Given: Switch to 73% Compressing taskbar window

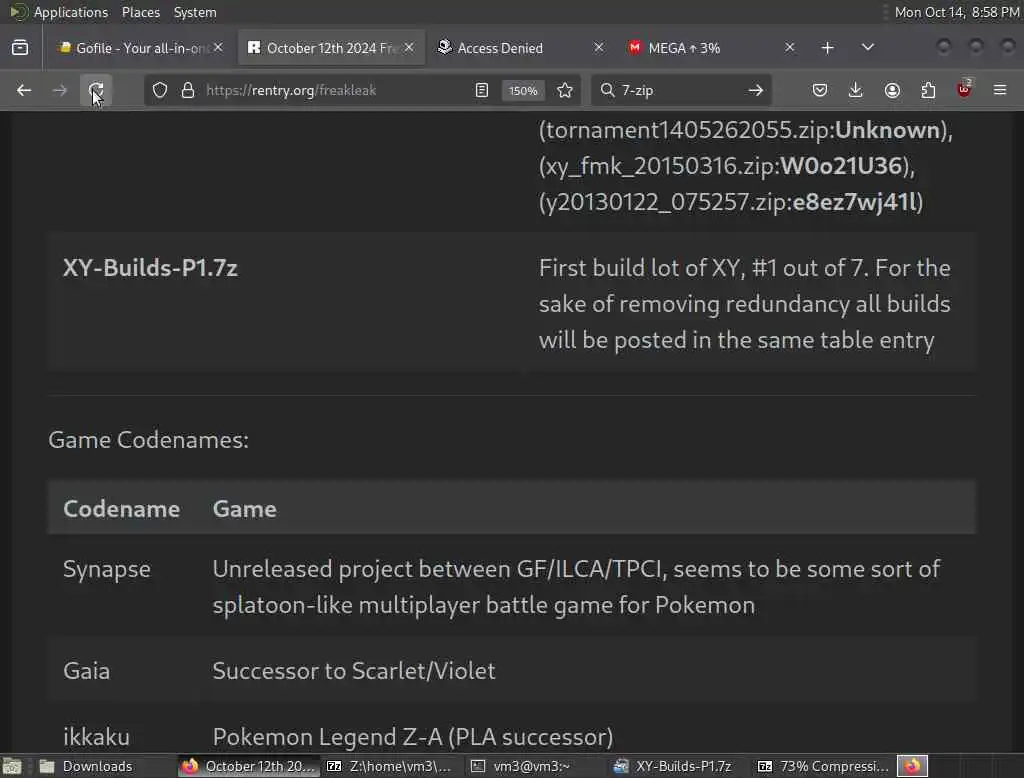Looking at the screenshot, I should (x=824, y=766).
